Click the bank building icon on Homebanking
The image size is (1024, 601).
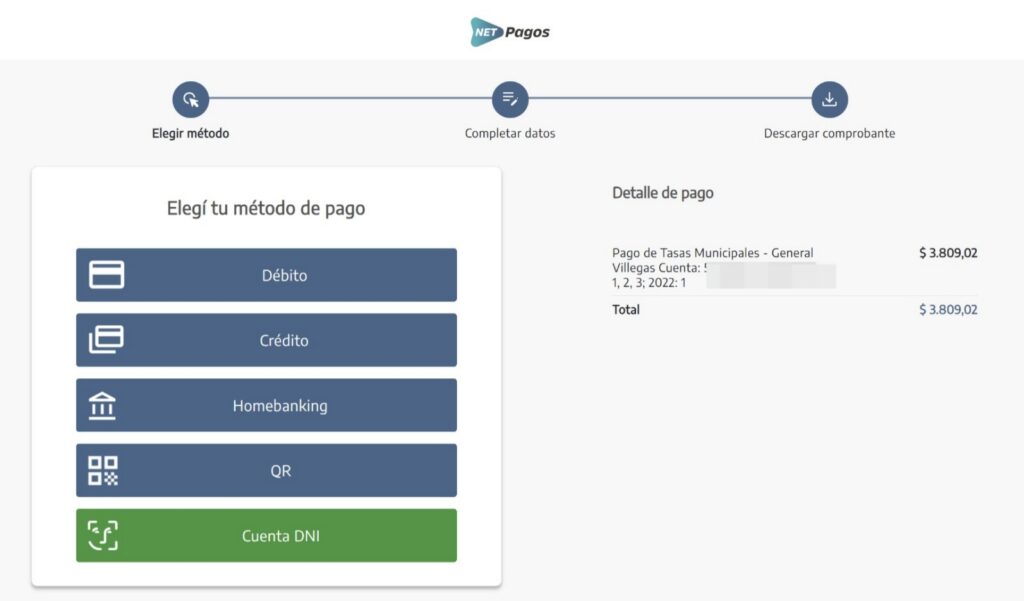coord(103,406)
